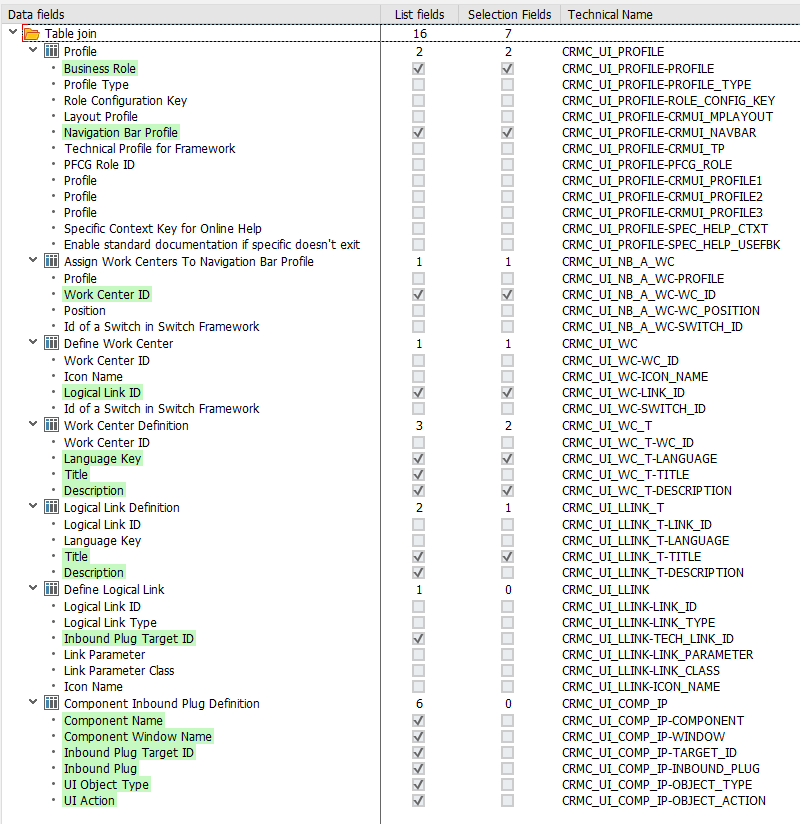This screenshot has width=800, height=824.
Task: Click technical name CRMC_UI_WC_T-LANGUAGE
Action: [x=639, y=459]
